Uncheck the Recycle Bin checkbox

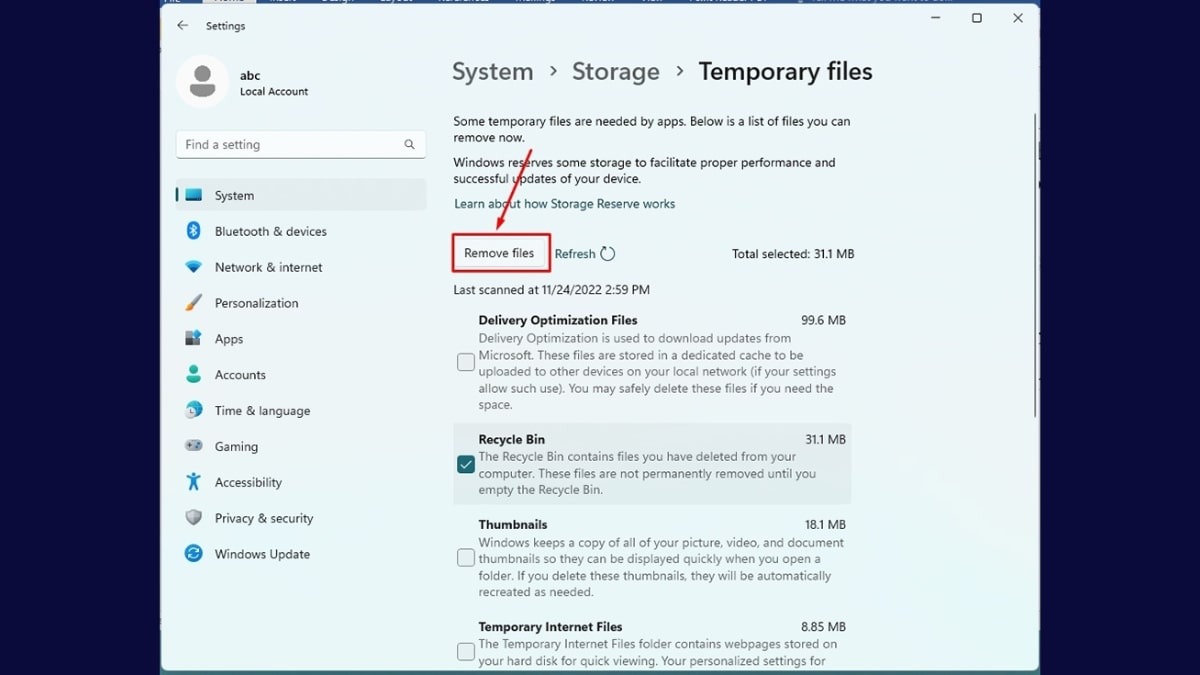tap(466, 465)
